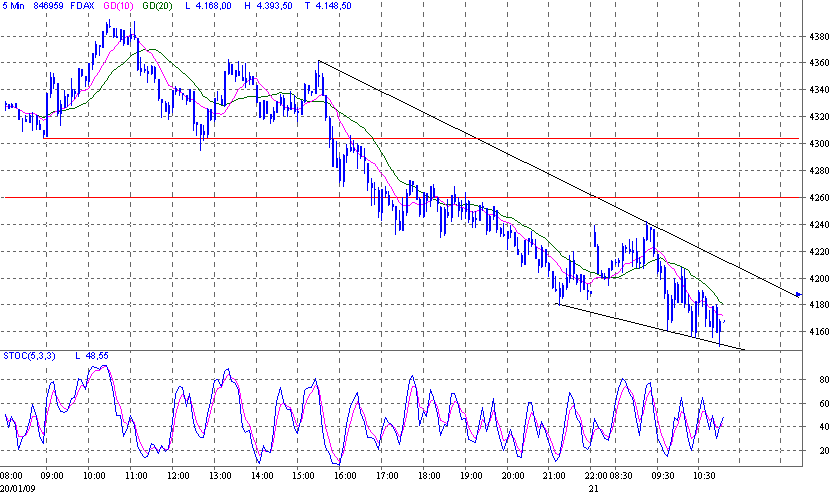The image size is (833, 496).
Task: Click the '21' date label under the time axis
Action: 594,488
